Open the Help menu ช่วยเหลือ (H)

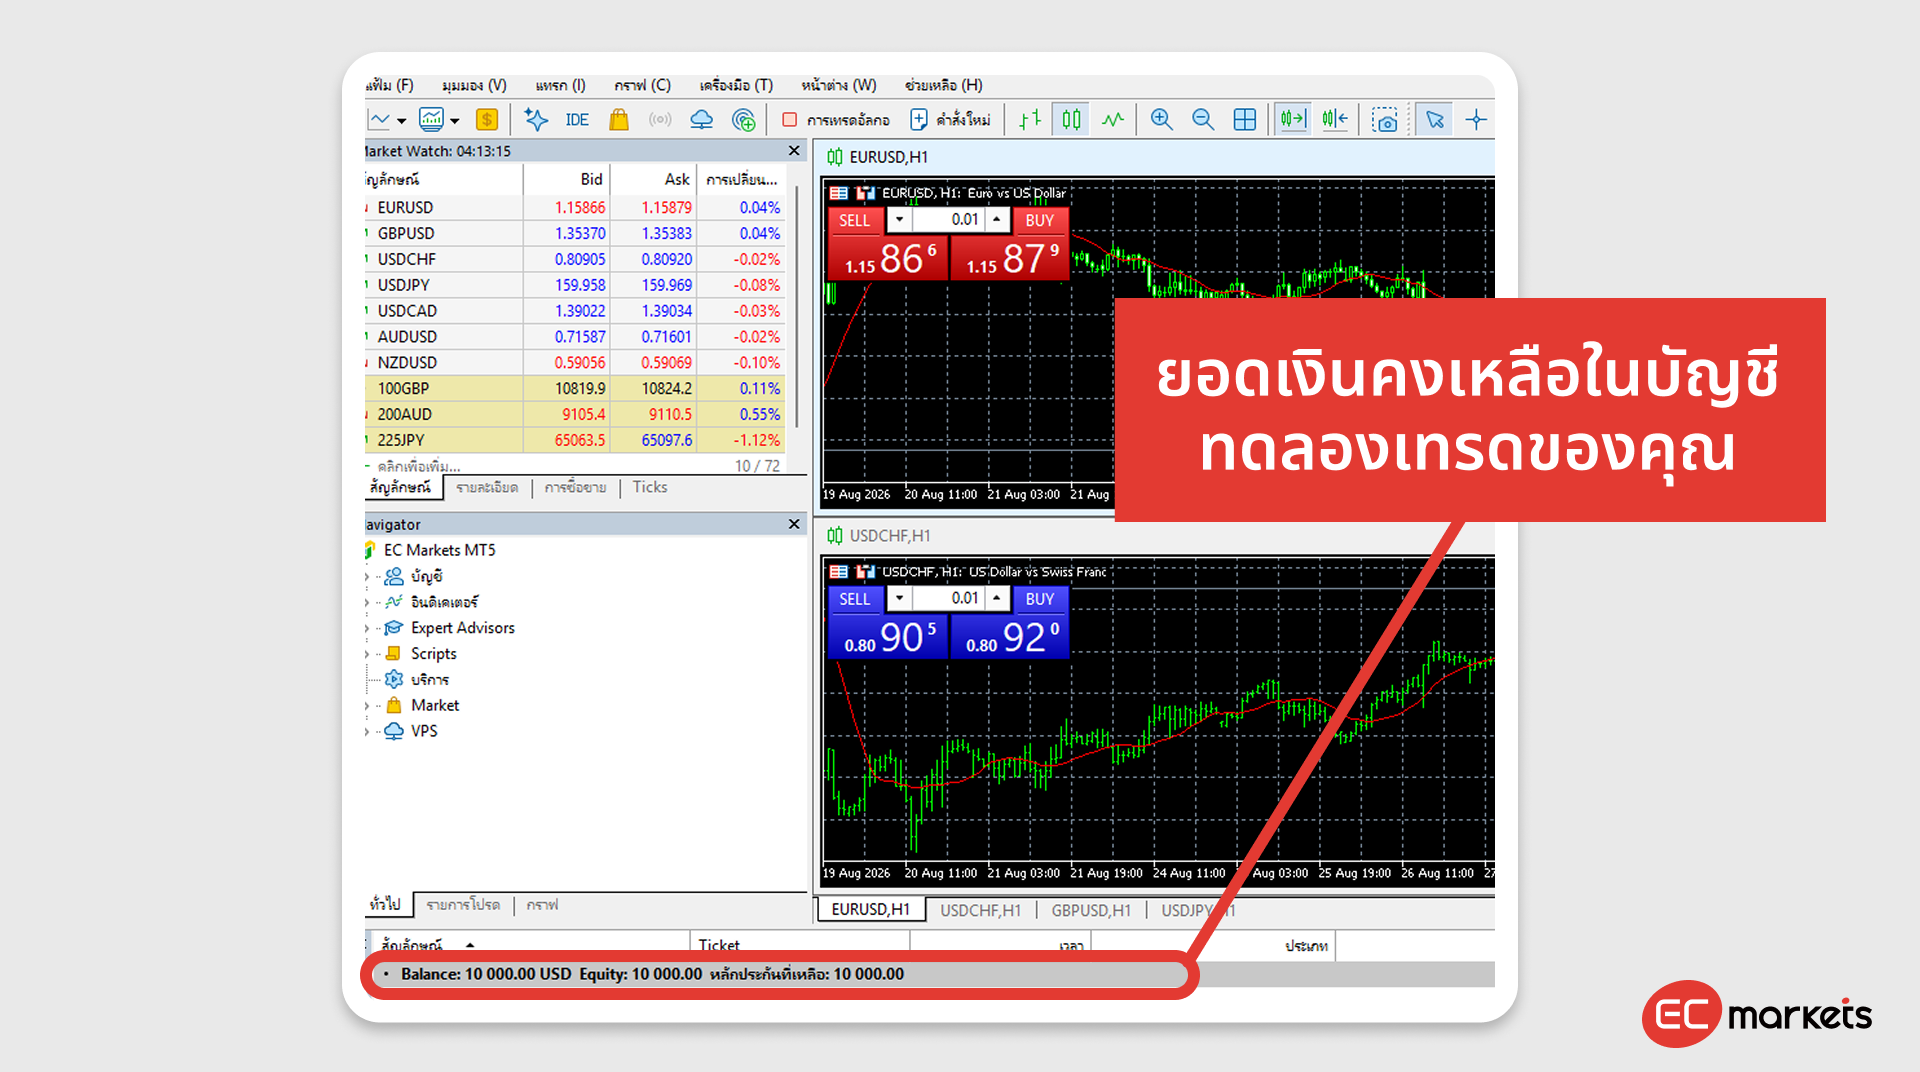coord(943,85)
